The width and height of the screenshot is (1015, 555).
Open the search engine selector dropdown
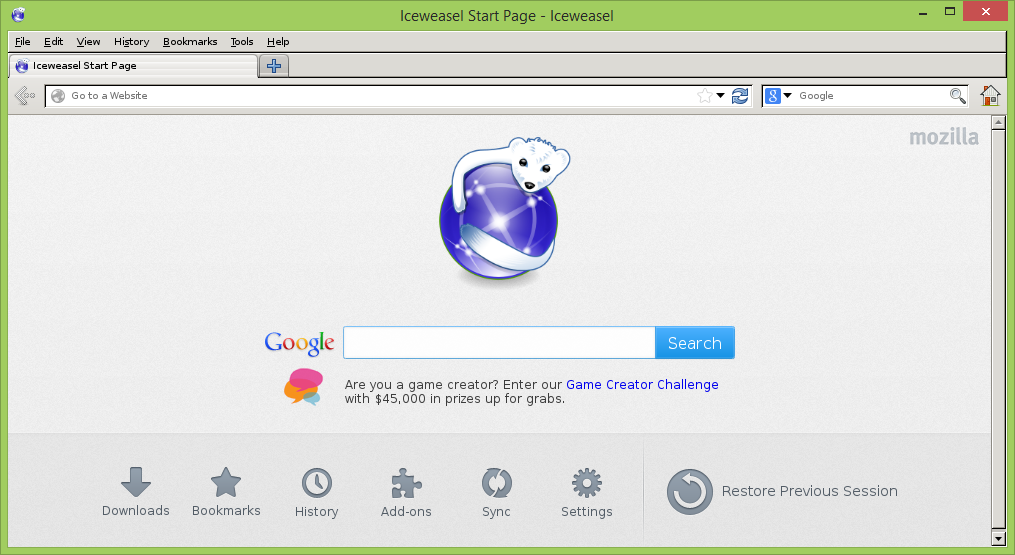point(787,96)
